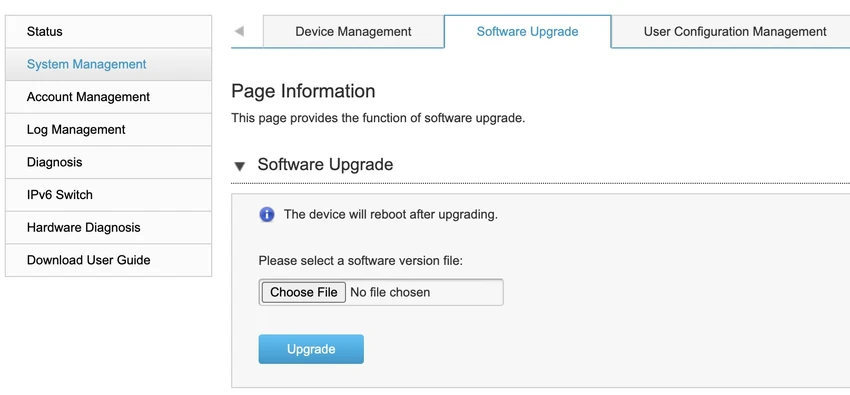Click the Page Information heading
Viewport: 850px width, 395px height.
303,91
